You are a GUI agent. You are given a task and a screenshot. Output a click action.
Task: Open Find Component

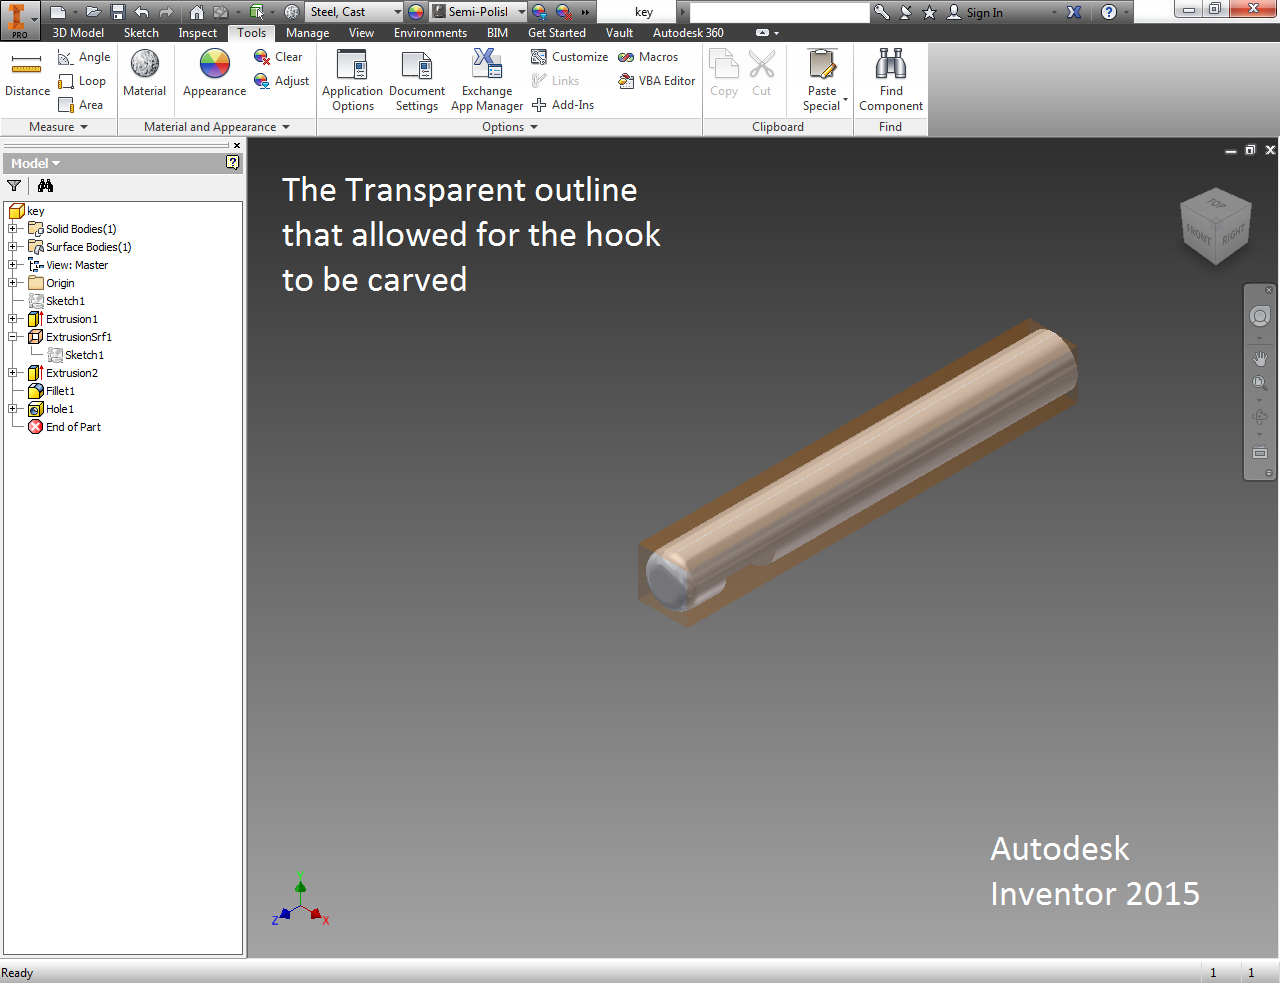[891, 80]
